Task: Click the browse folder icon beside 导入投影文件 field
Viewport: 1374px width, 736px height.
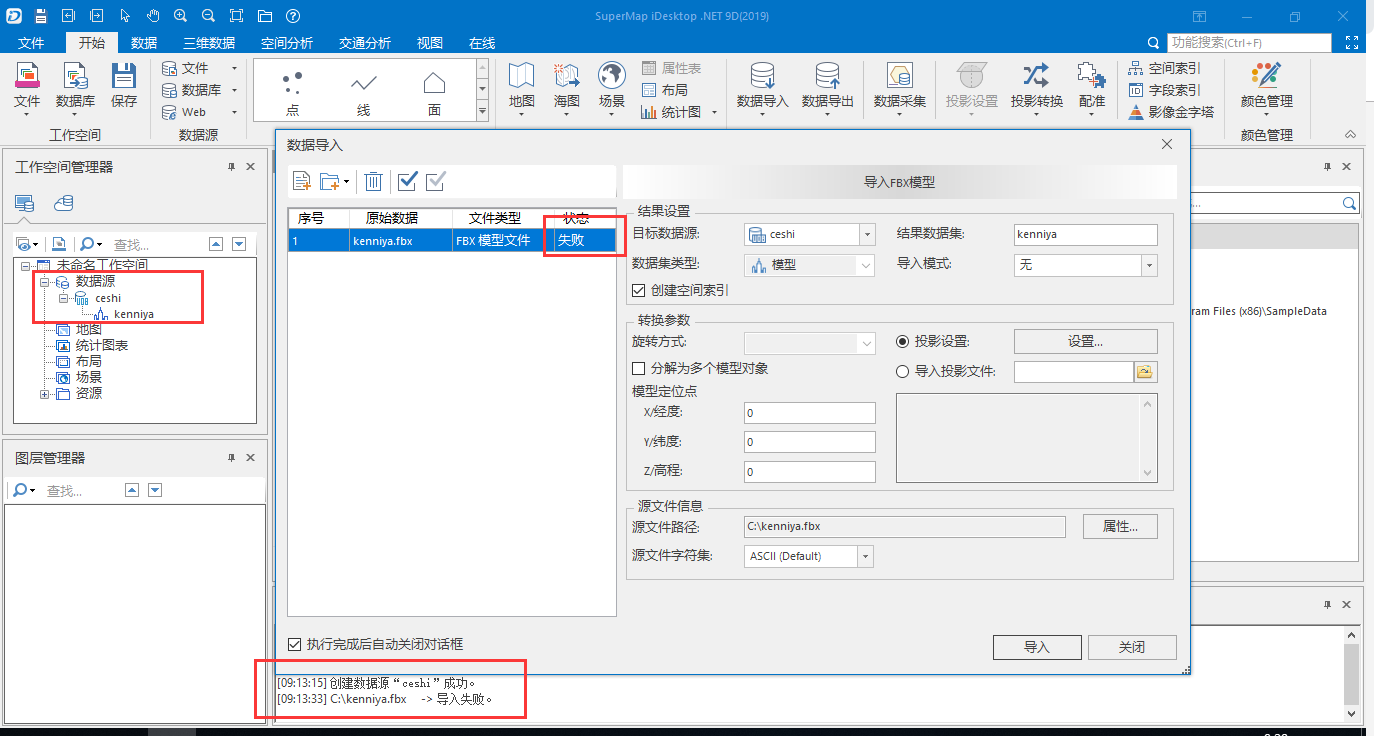Action: 1145,372
